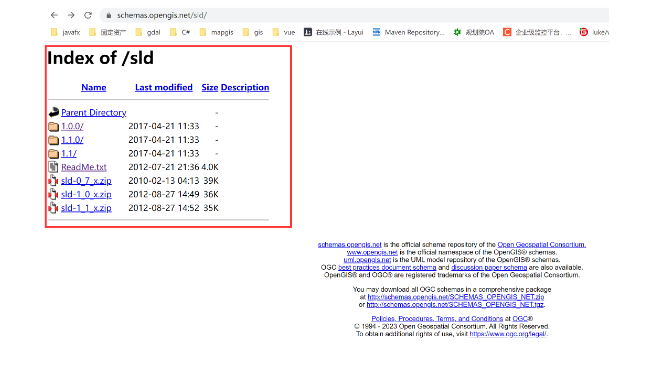The image size is (661, 369).
Task: Open the green gear OA bookmark
Action: (473, 32)
